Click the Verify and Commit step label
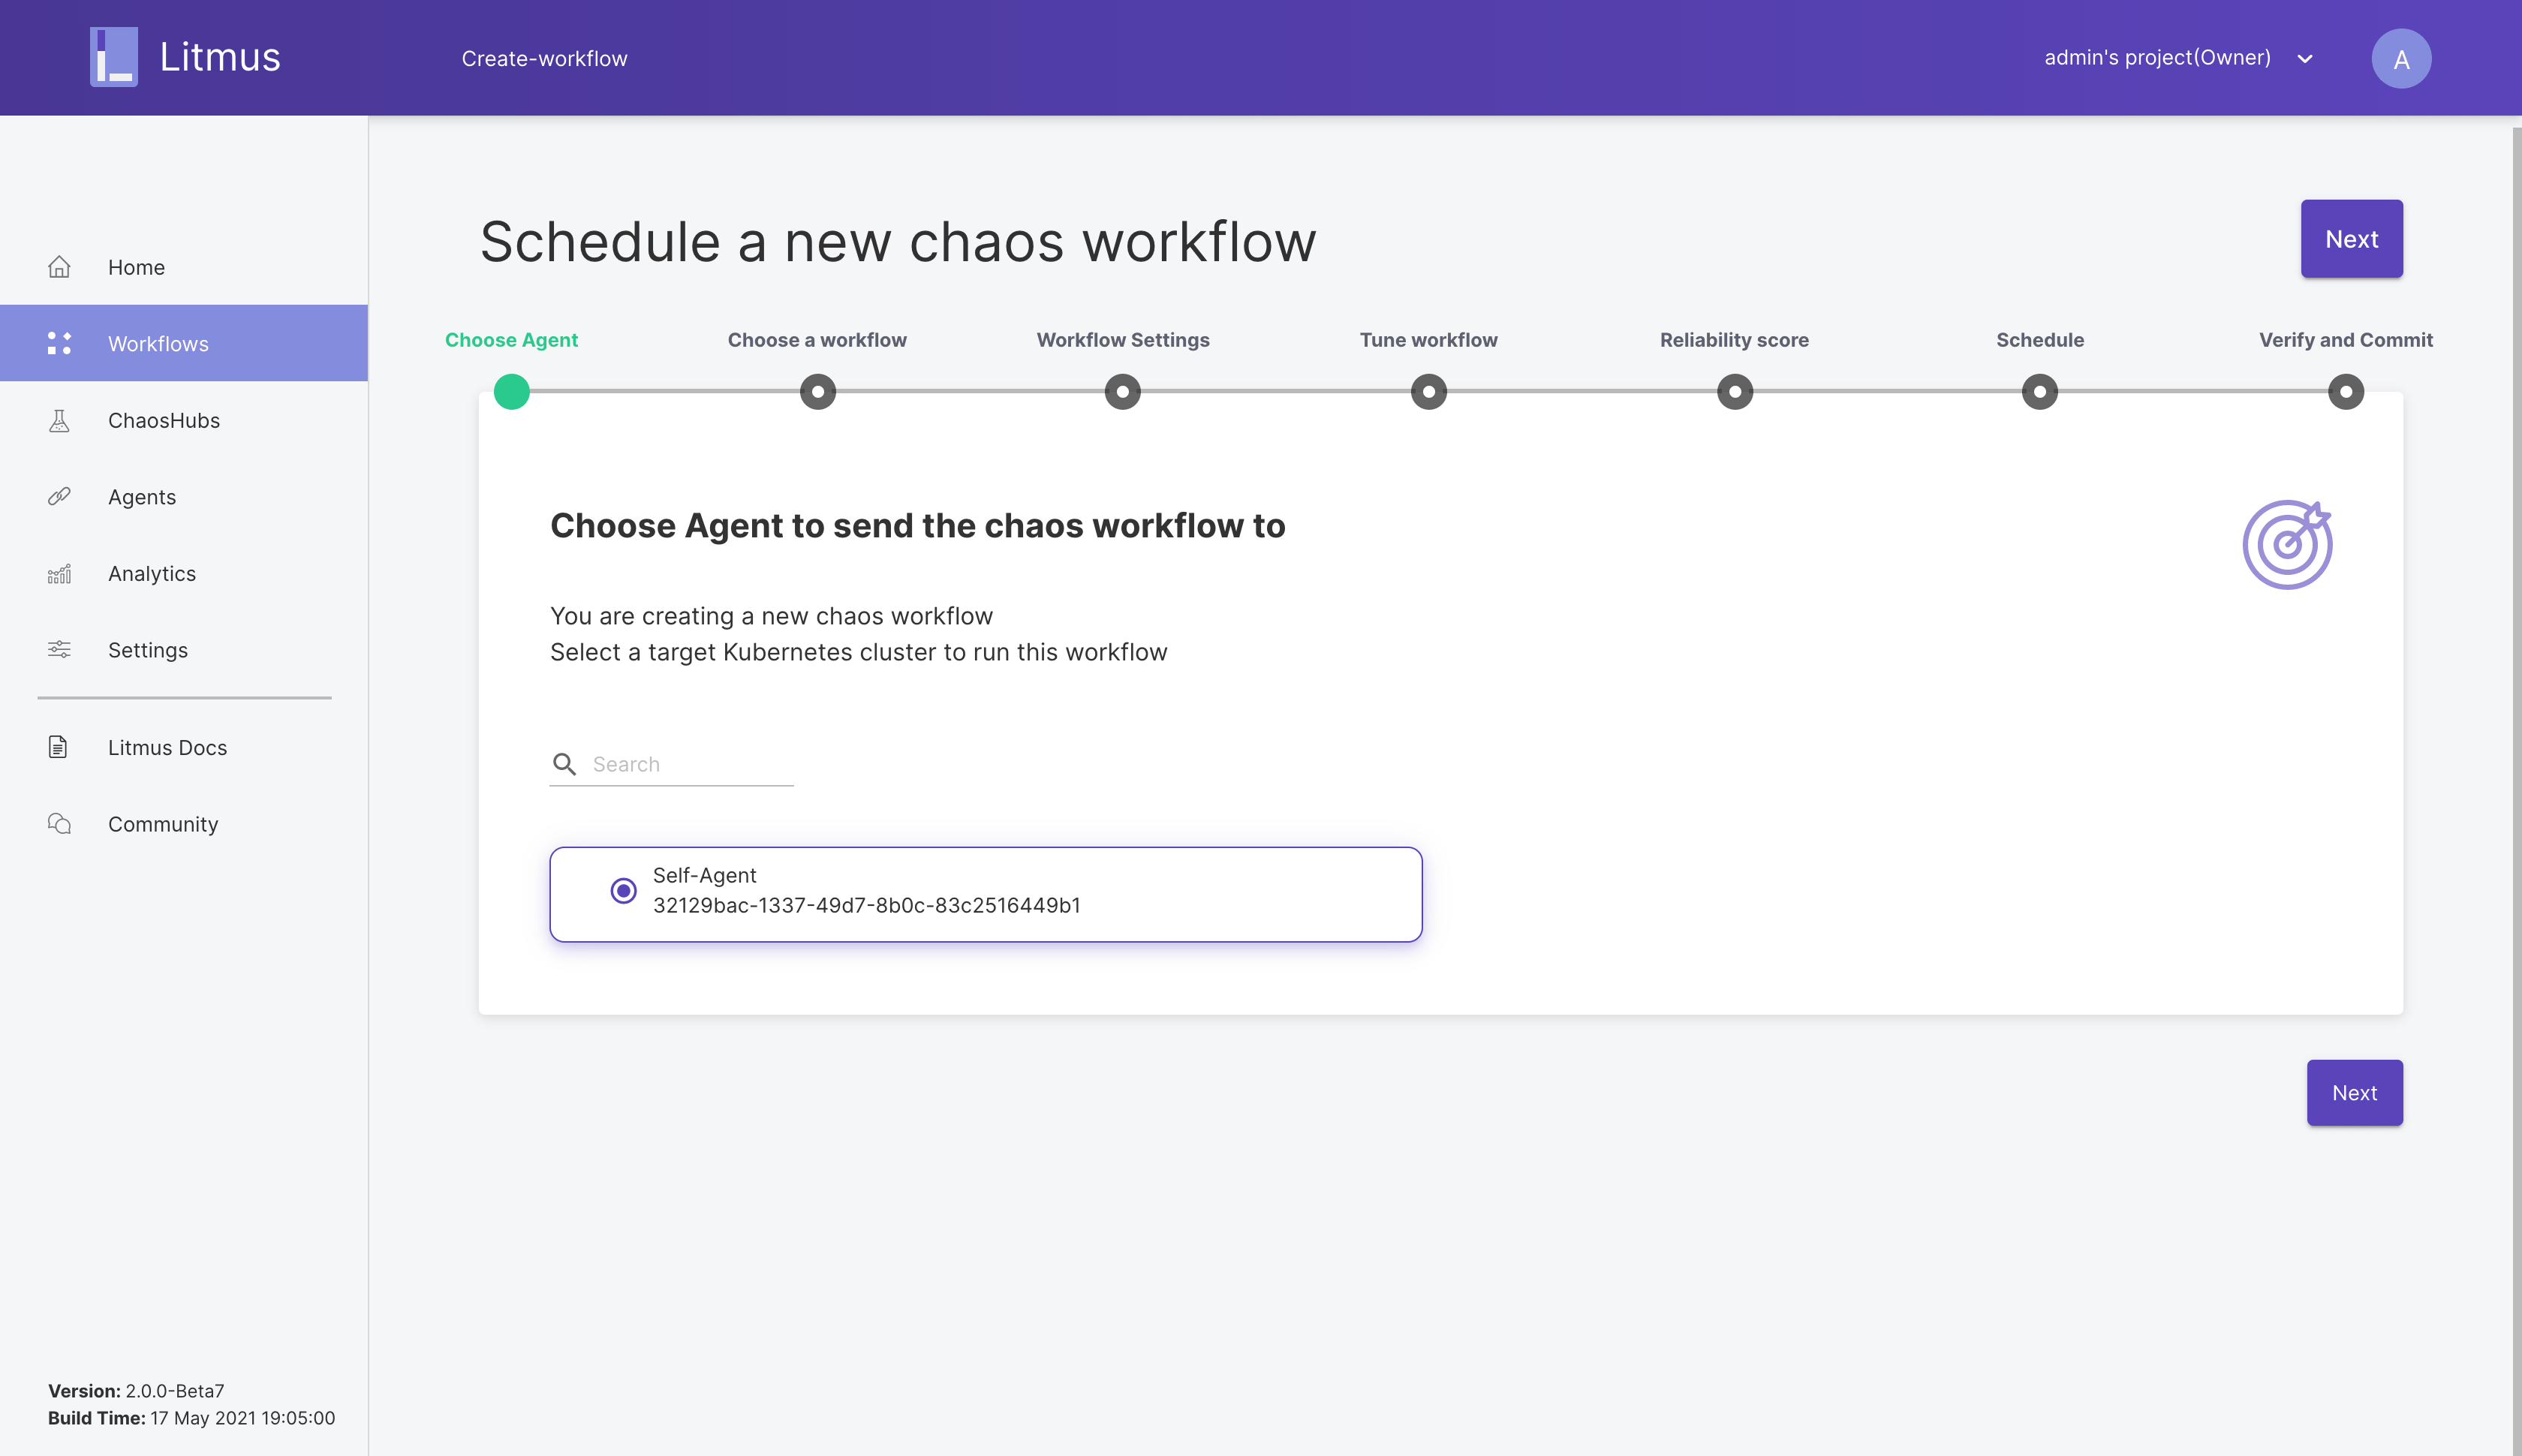Image resolution: width=2522 pixels, height=1456 pixels. pos(2345,340)
